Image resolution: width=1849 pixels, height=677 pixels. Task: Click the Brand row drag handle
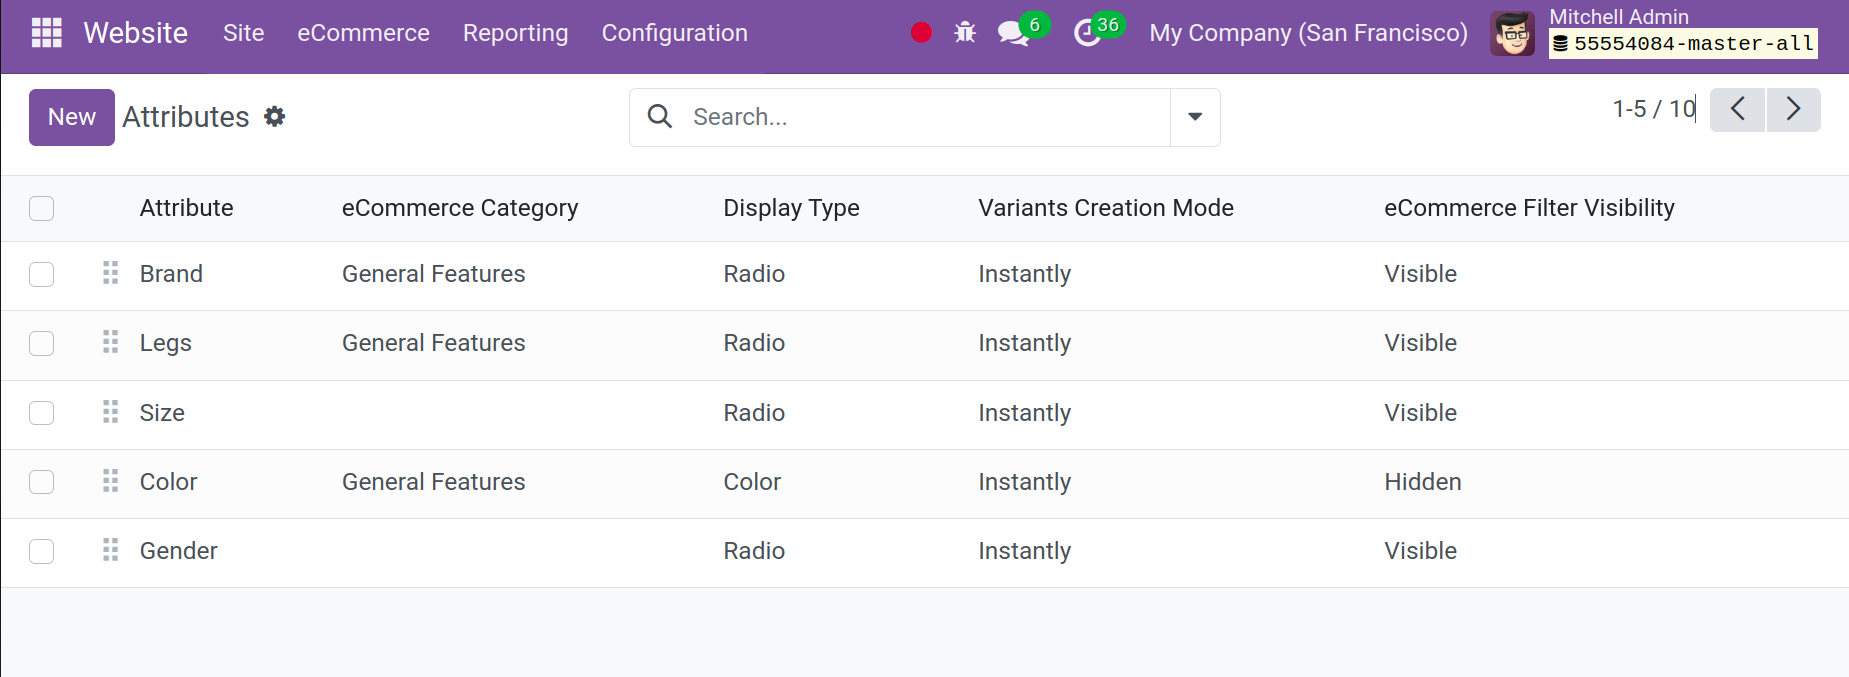111,273
